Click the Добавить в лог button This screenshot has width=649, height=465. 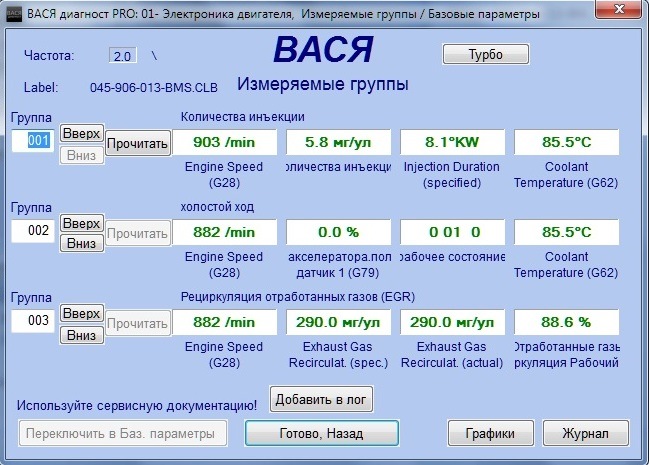[321, 399]
